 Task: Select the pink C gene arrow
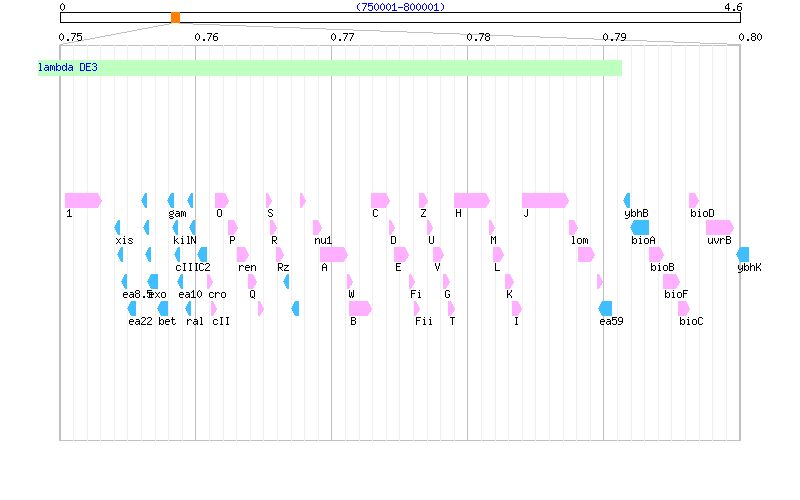point(379,200)
